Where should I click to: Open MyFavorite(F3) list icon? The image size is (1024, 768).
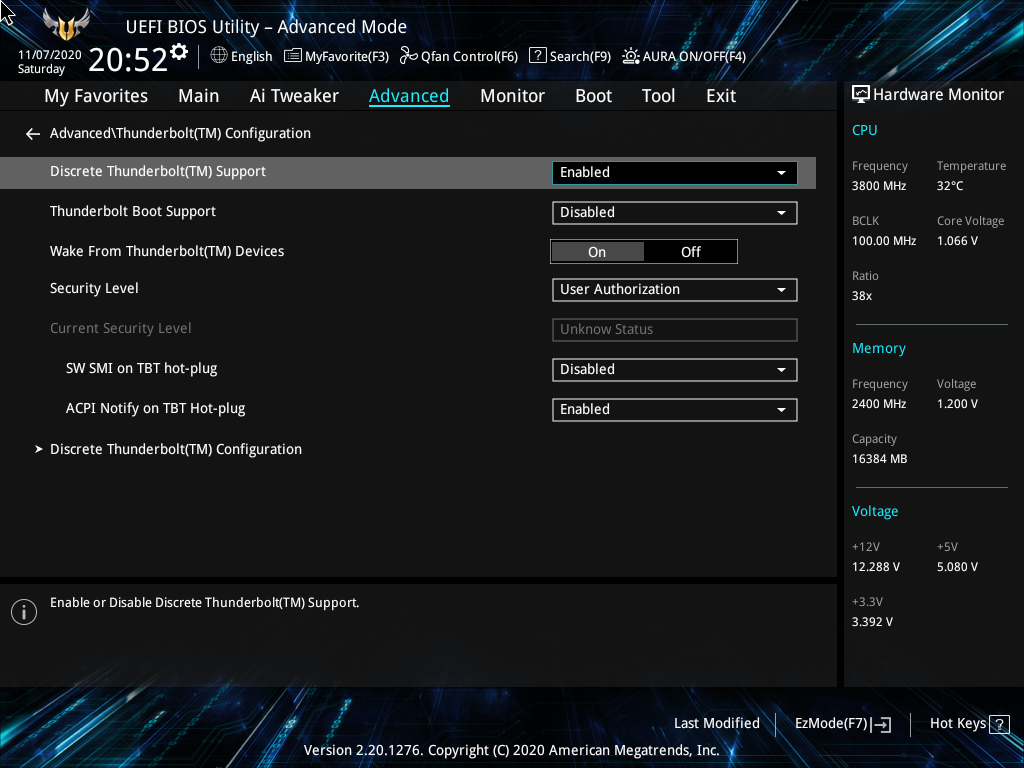[293, 56]
